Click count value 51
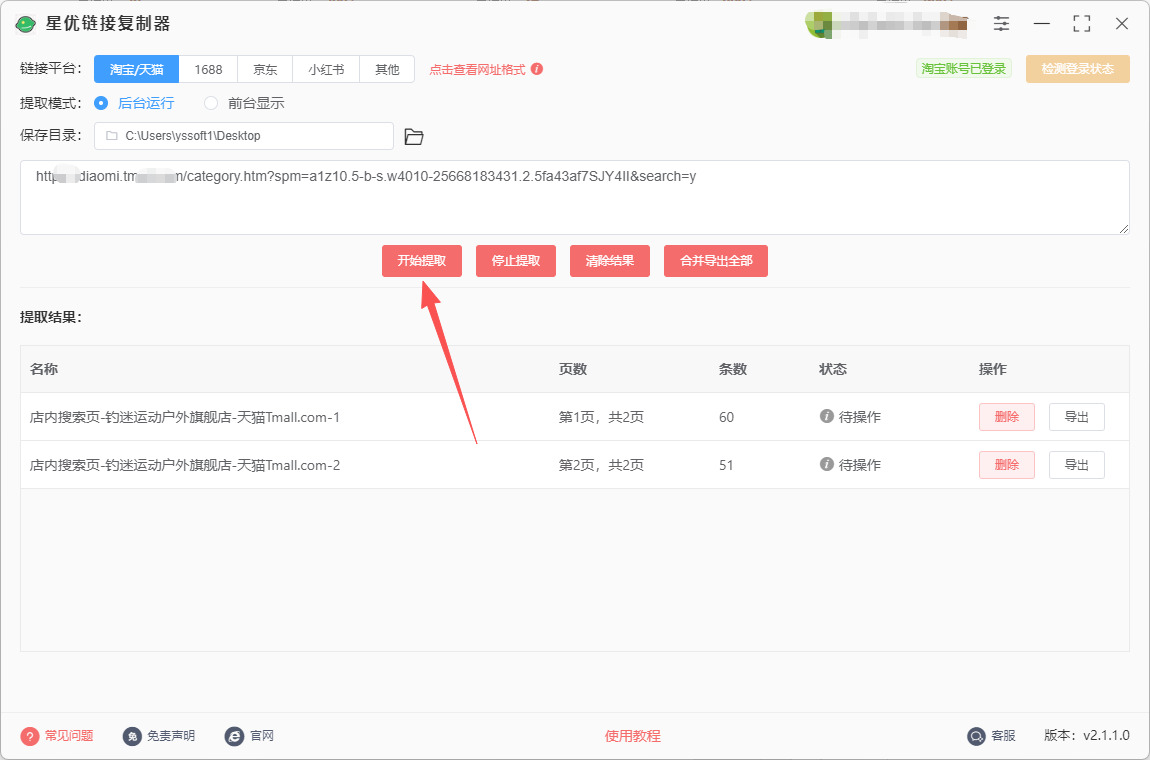This screenshot has width=1150, height=760. coord(726,465)
